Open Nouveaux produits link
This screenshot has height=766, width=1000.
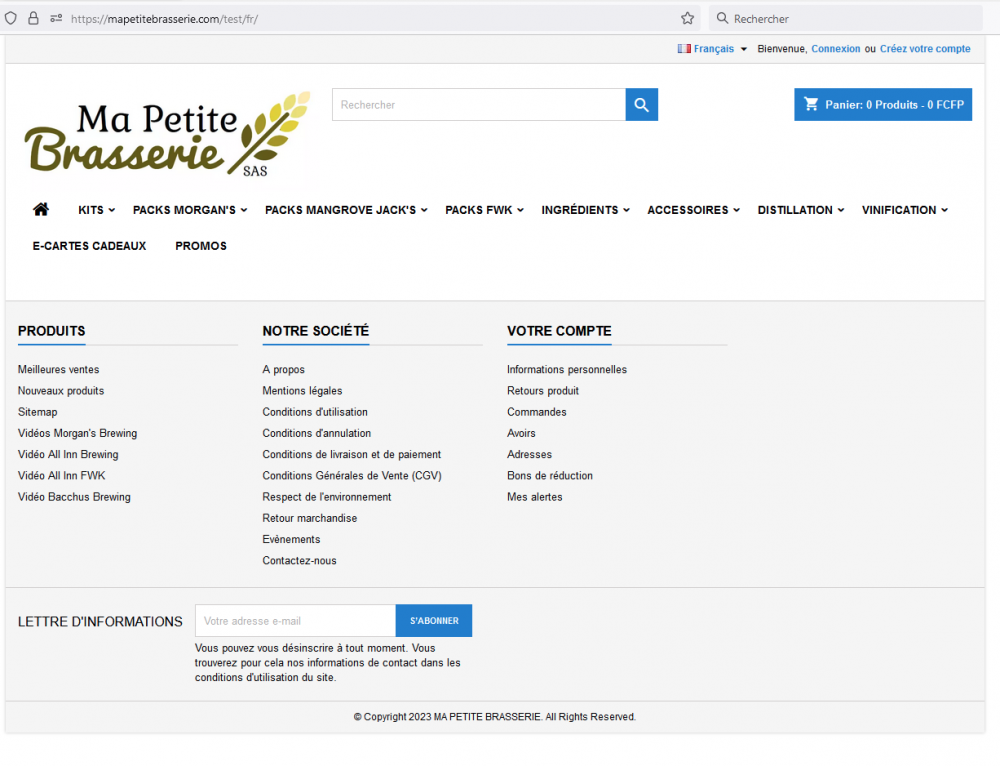point(61,390)
